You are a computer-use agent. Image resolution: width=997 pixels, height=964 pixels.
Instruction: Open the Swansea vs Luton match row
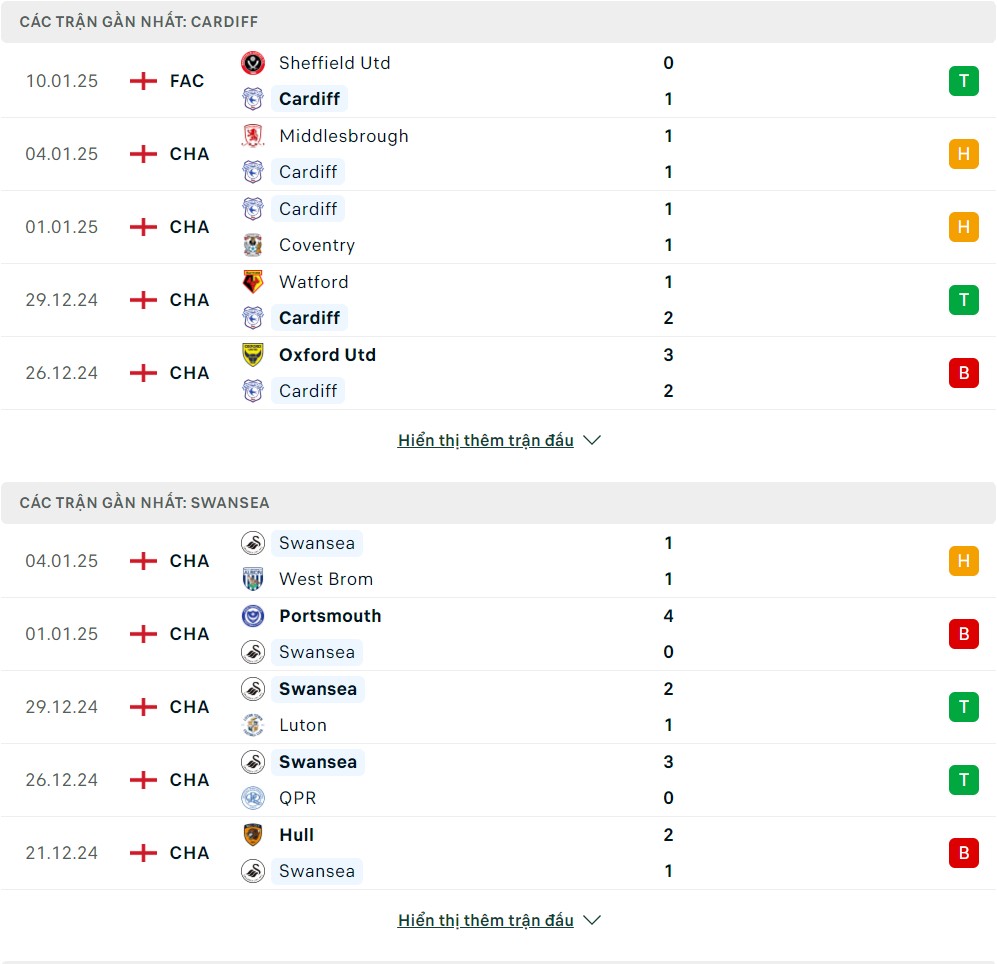point(498,707)
